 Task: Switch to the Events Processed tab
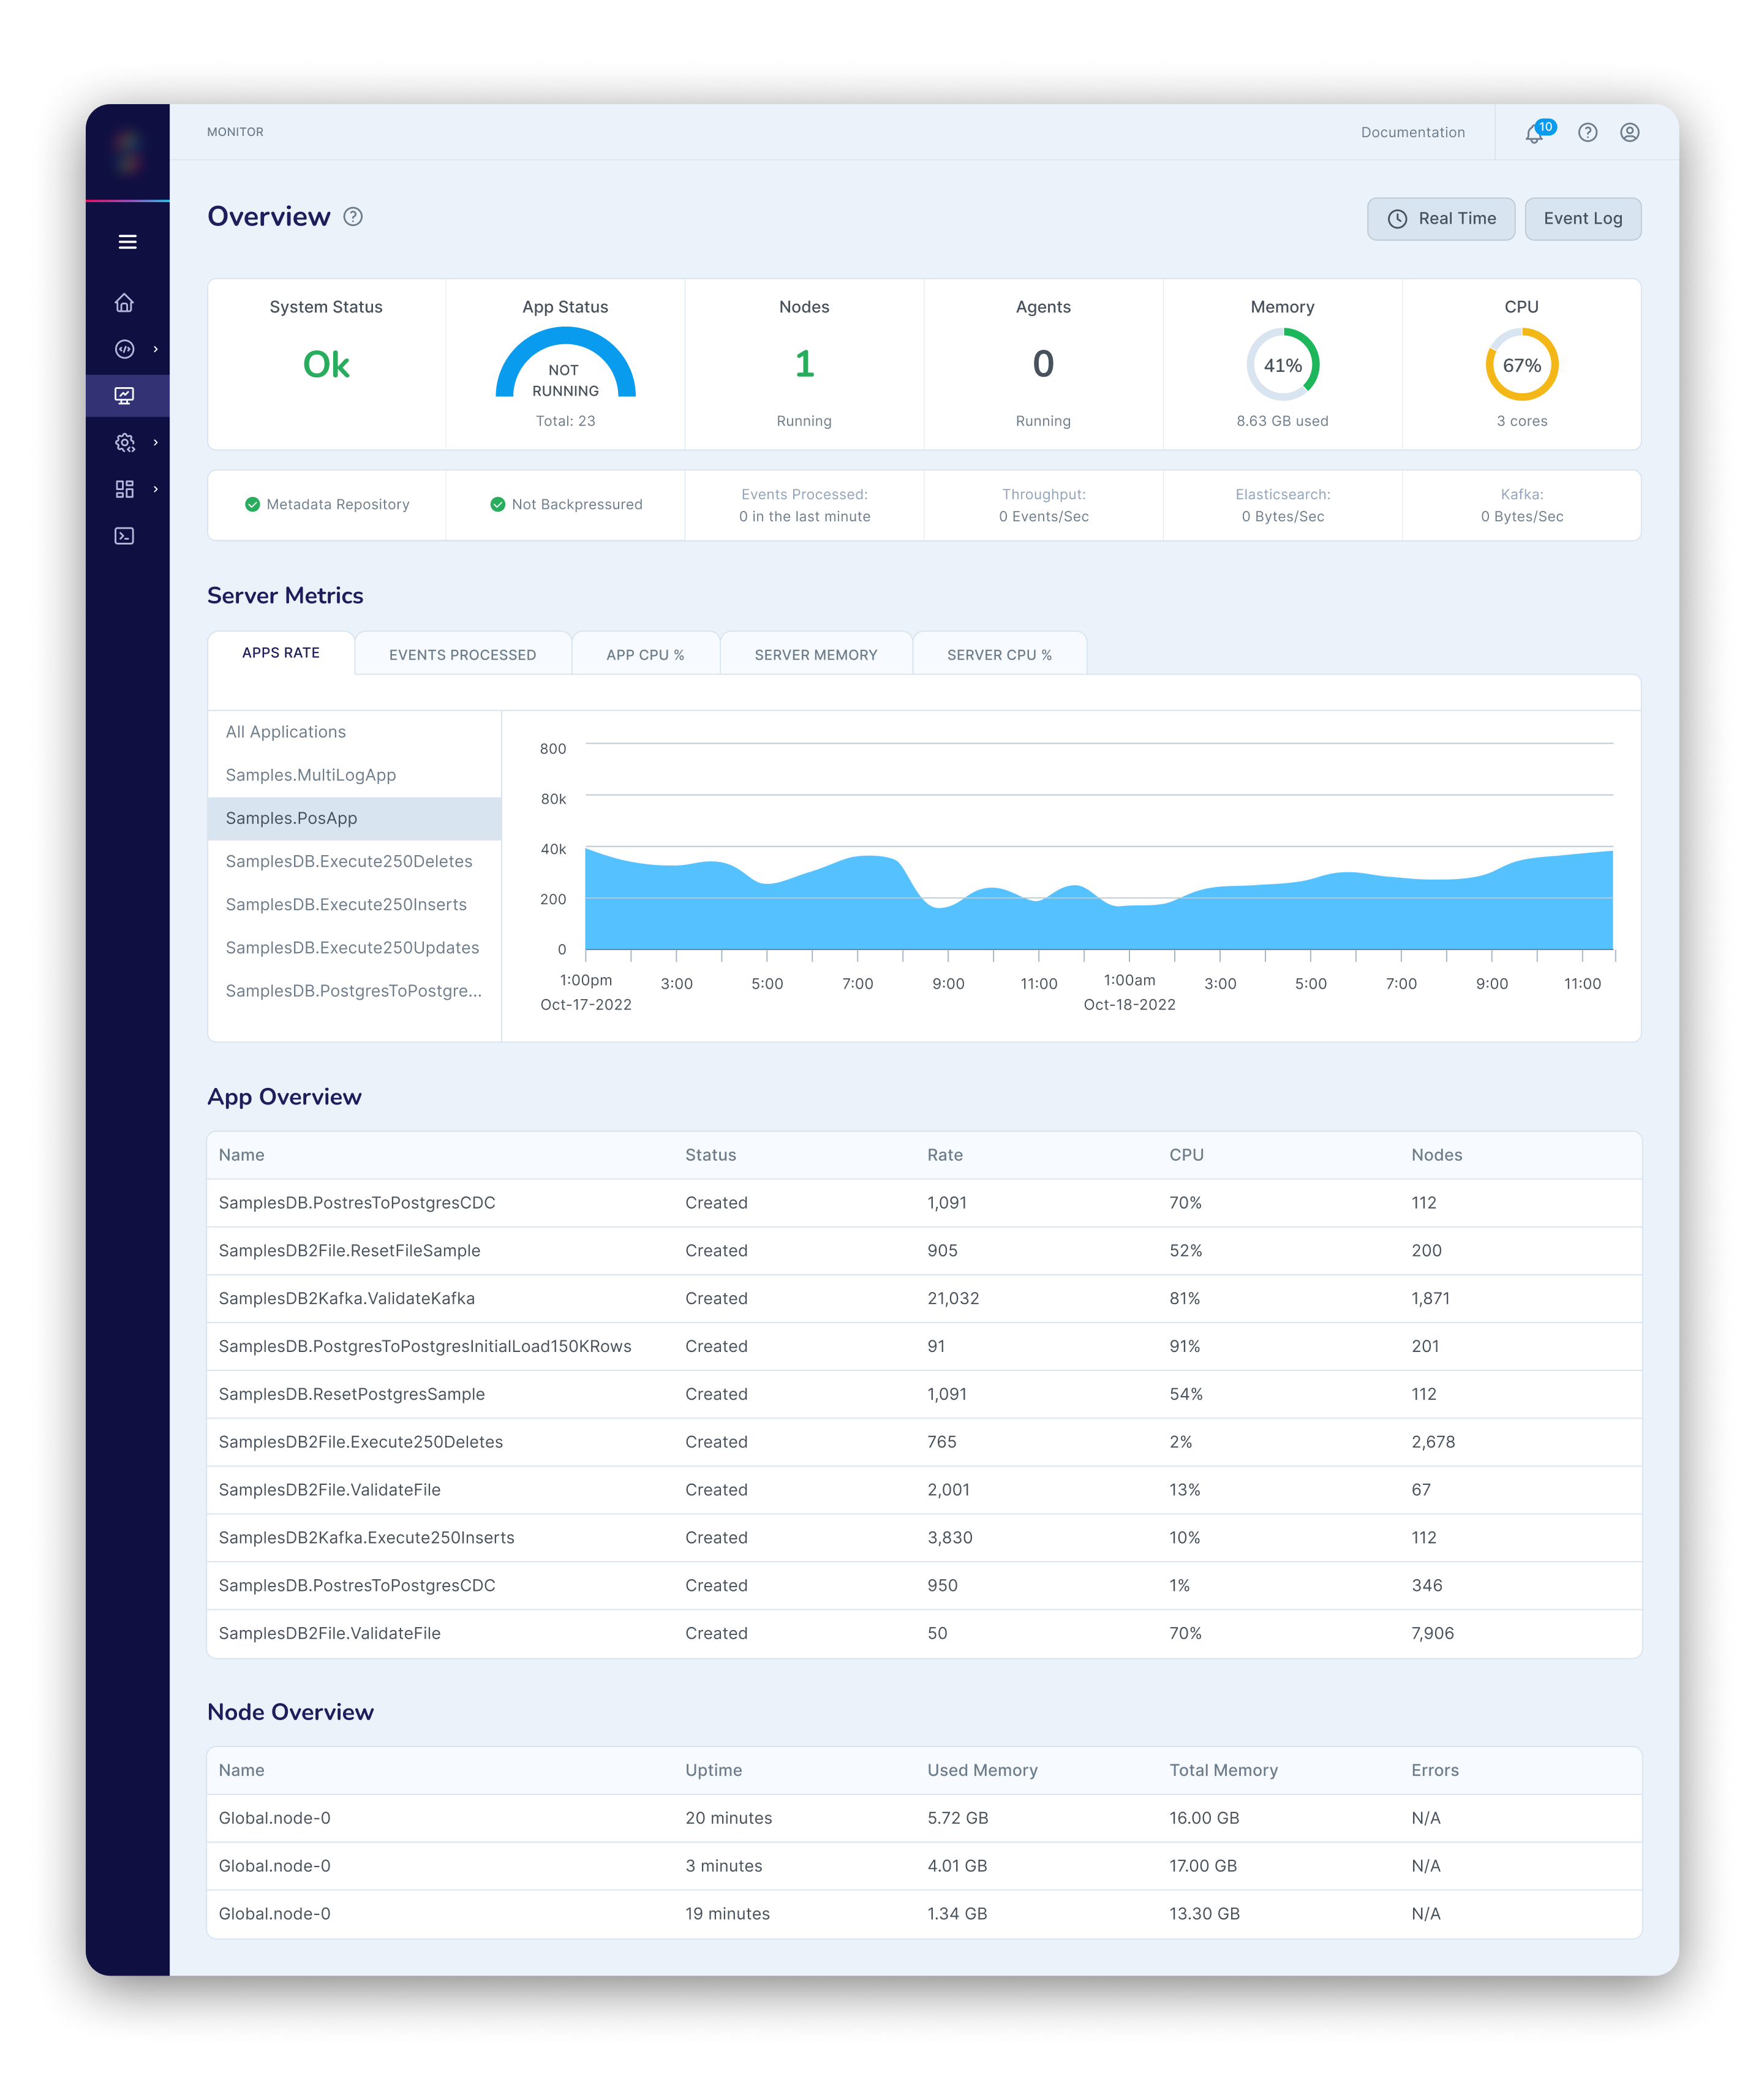tap(462, 655)
